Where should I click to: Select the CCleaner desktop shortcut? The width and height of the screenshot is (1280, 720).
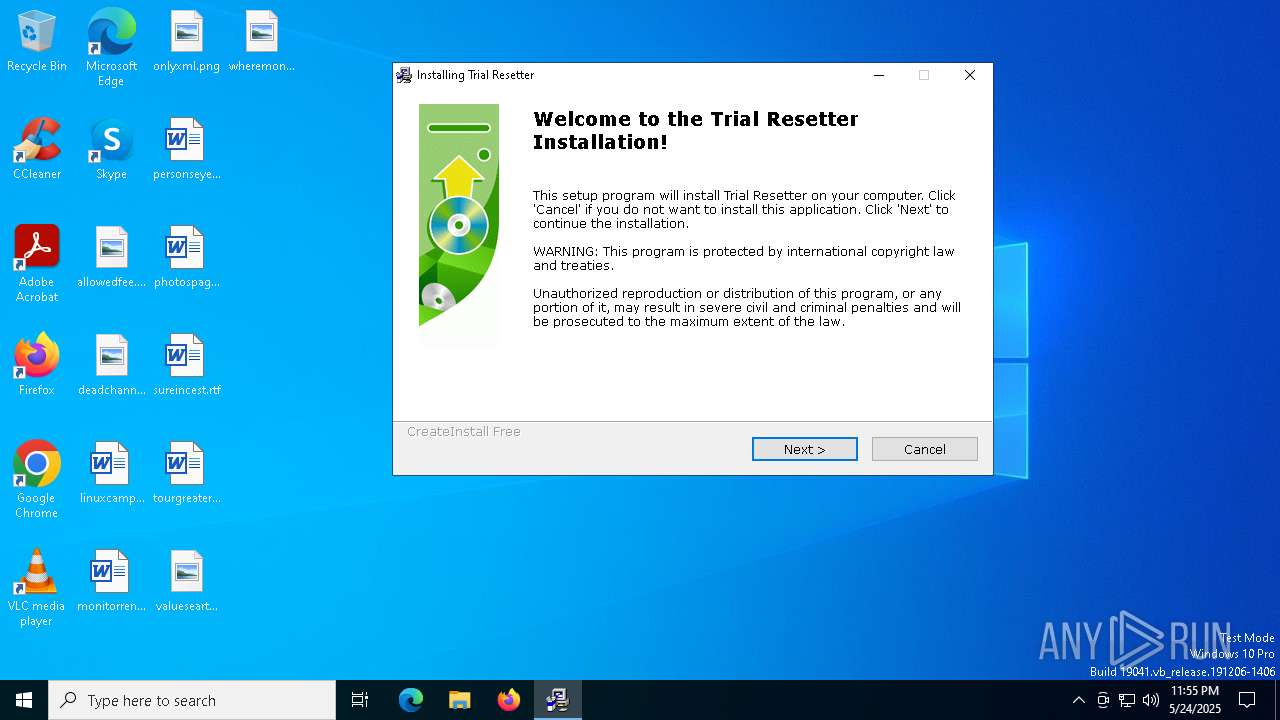click(x=37, y=150)
